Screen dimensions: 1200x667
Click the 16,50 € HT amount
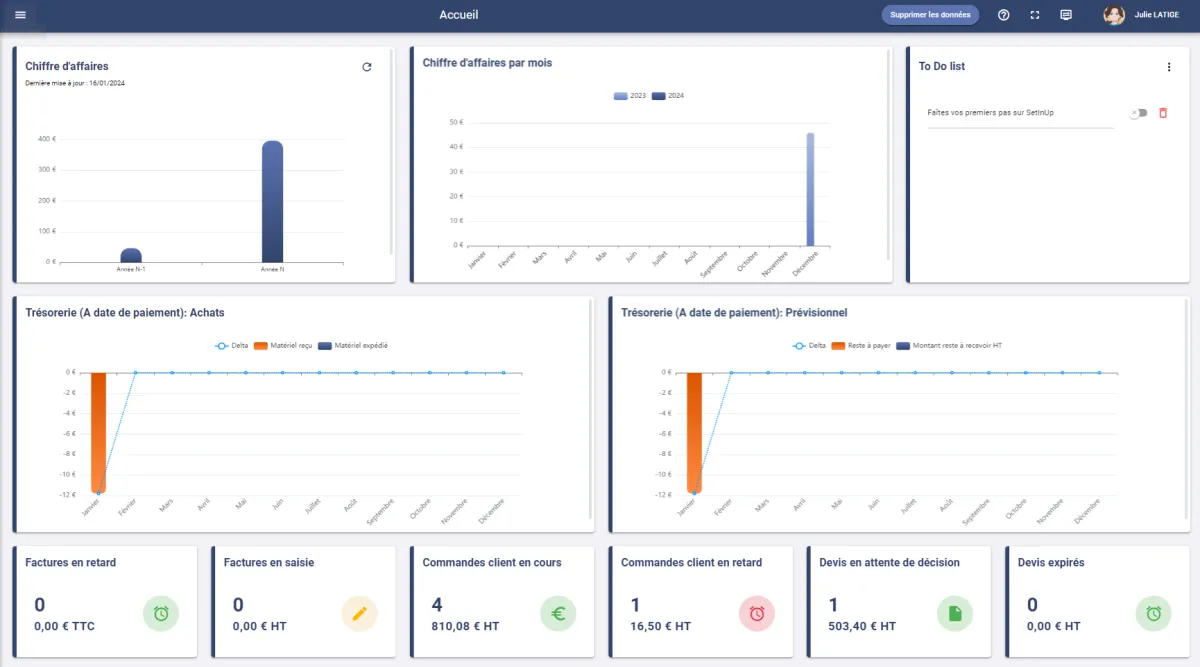(661, 626)
